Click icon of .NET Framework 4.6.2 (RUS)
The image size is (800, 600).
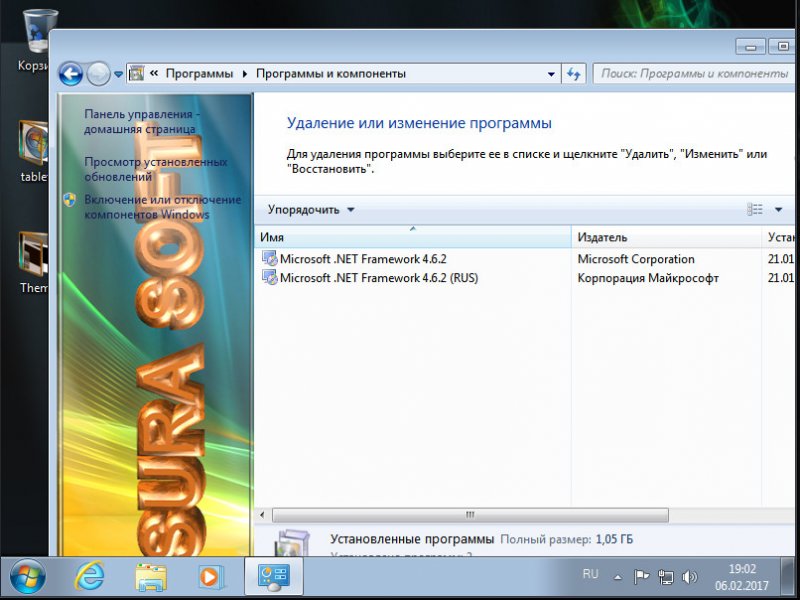(x=269, y=278)
